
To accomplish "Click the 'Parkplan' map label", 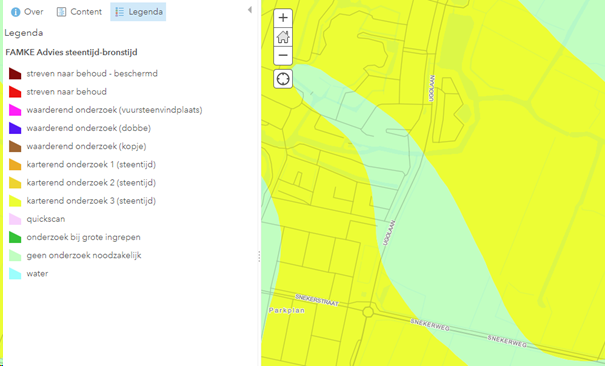I will (x=287, y=310).
